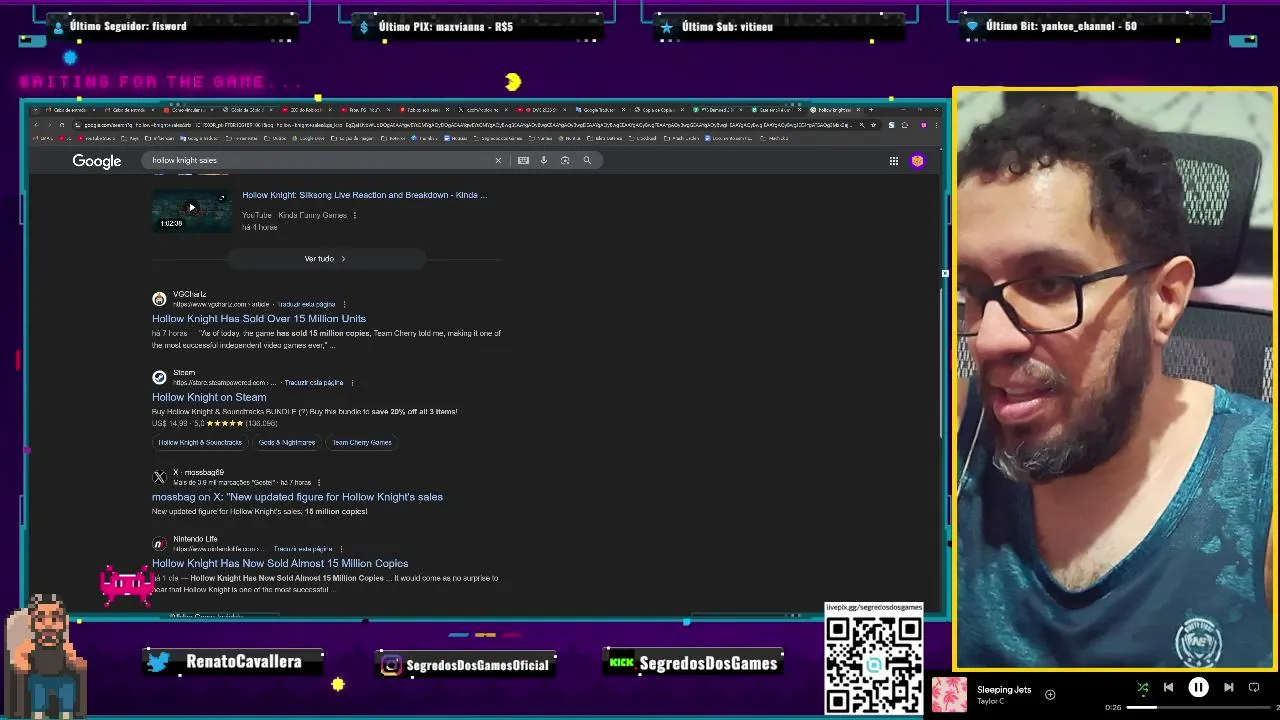Viewport: 1280px width, 720px height.
Task: Click Team Cherry Games chip
Action: [362, 442]
